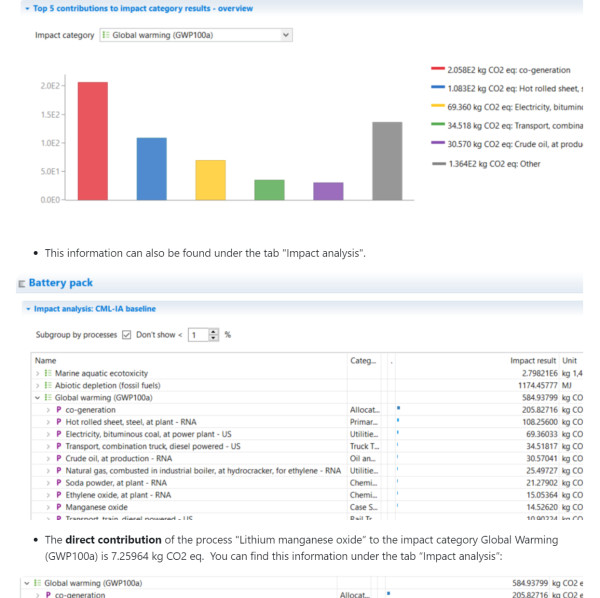Image resolution: width=600 pixels, height=598 pixels.
Task: Click the Abiotic depletion category icon
Action: 46,385
